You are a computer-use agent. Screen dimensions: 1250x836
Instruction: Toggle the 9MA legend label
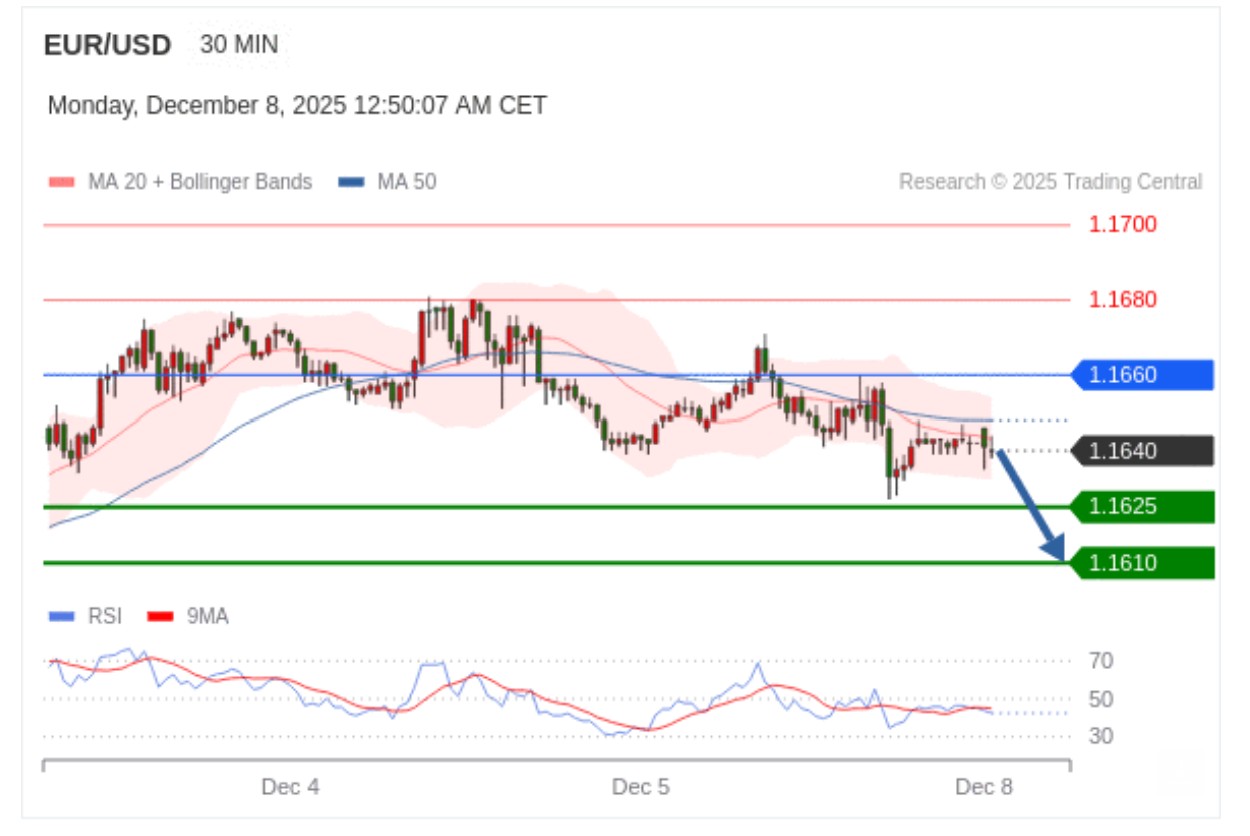point(207,616)
